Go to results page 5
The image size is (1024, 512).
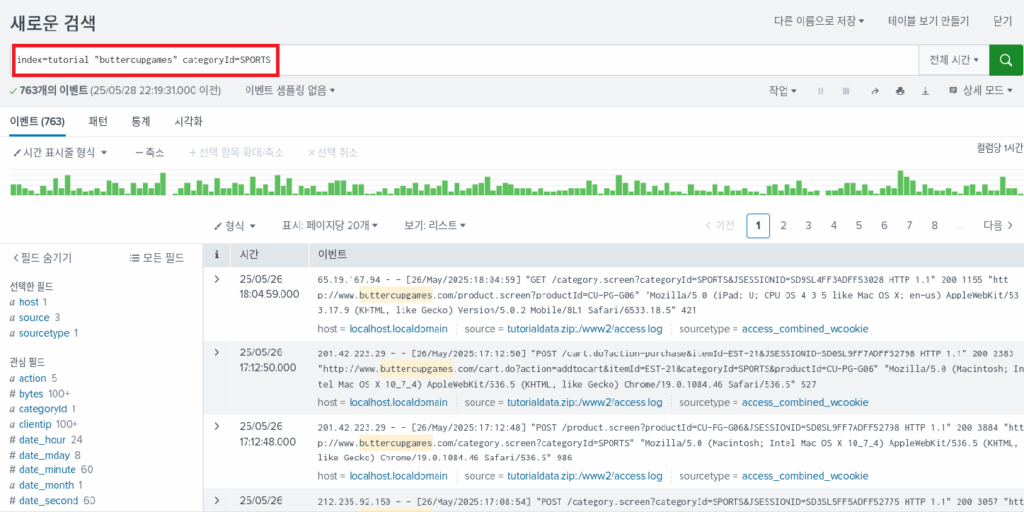(859, 225)
